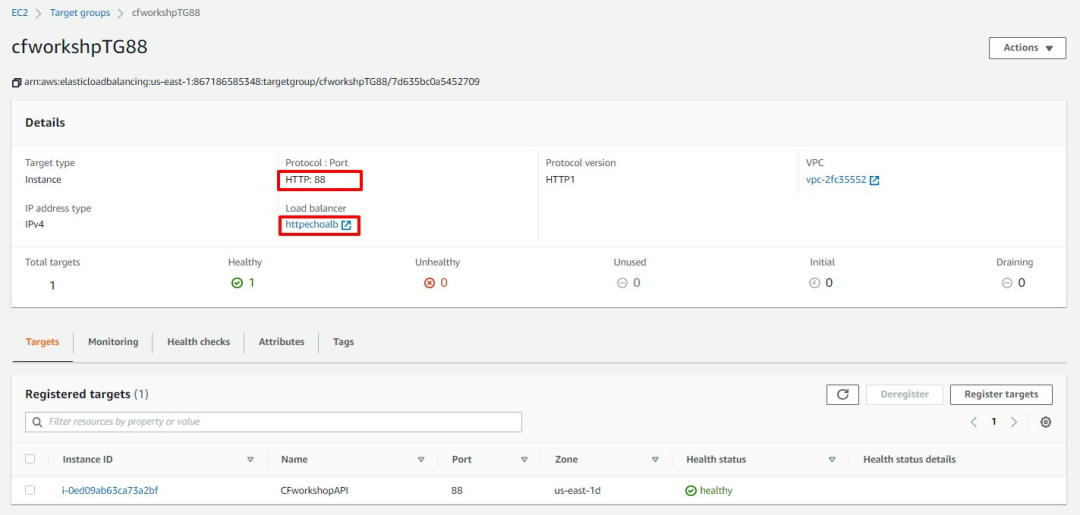Open the Attributes tab
Screen dimensions: 1080x515
282,342
